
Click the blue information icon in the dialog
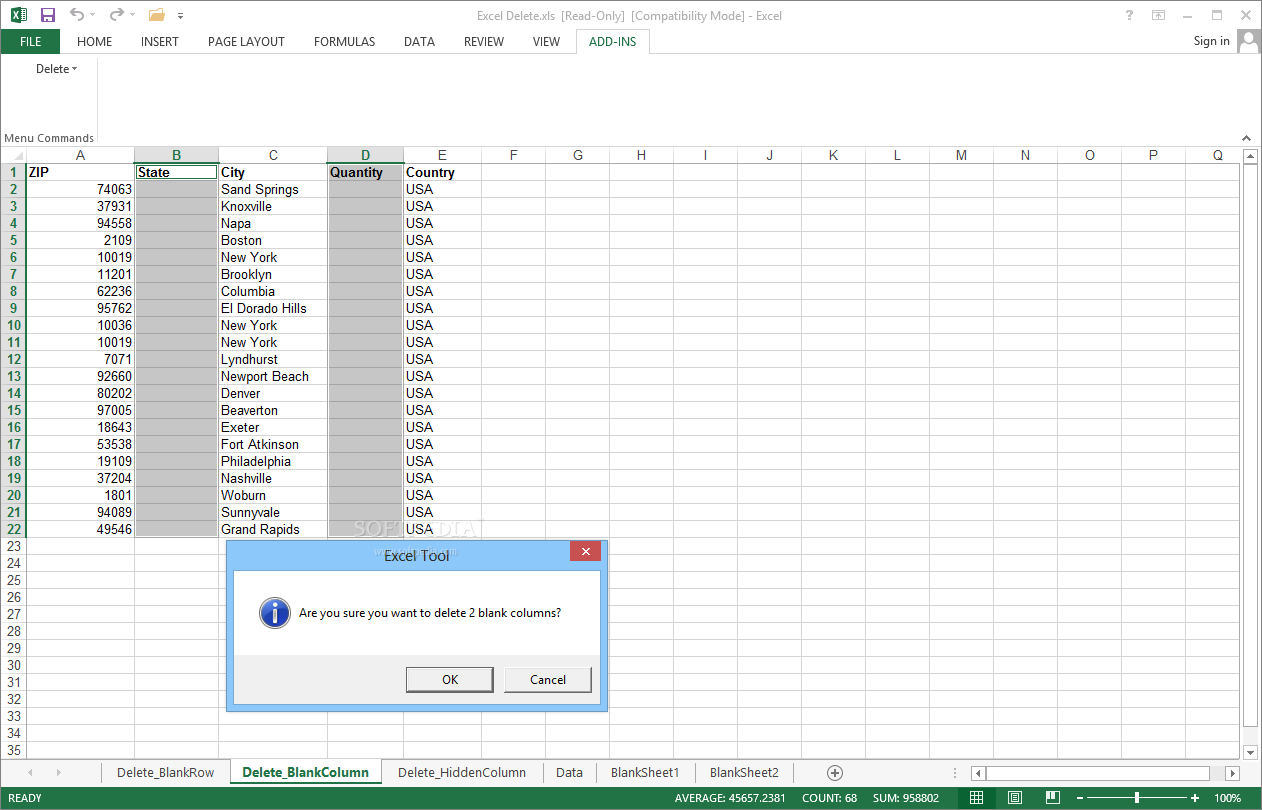(275, 613)
